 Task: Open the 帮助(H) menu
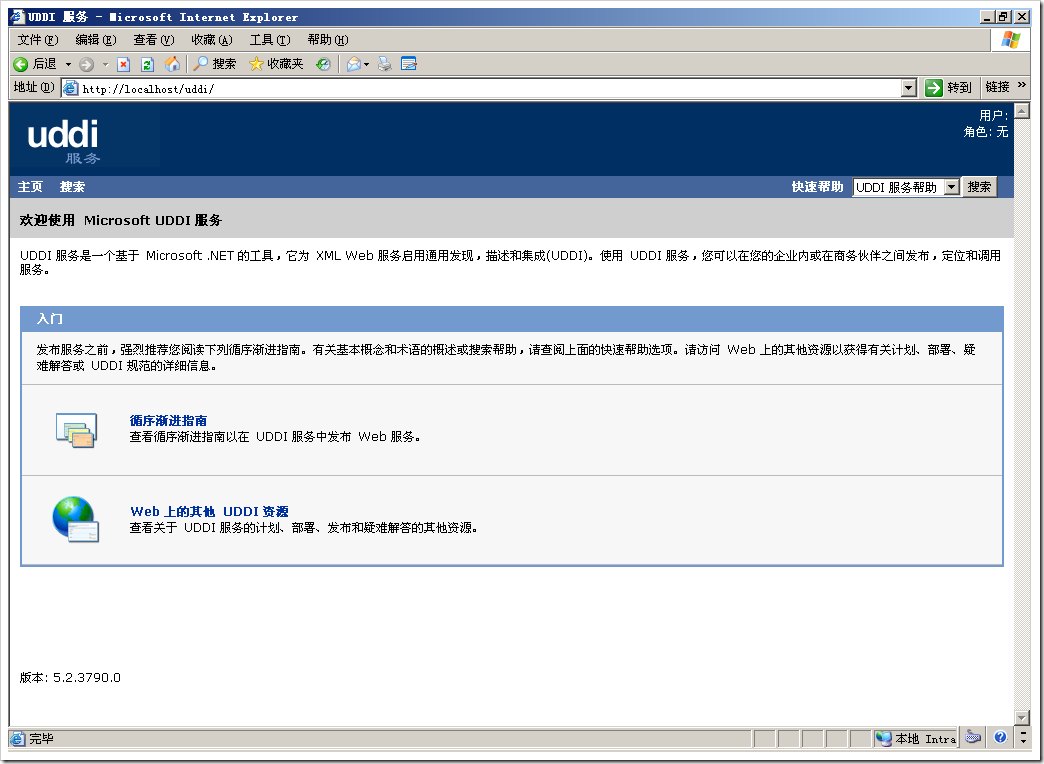(328, 40)
